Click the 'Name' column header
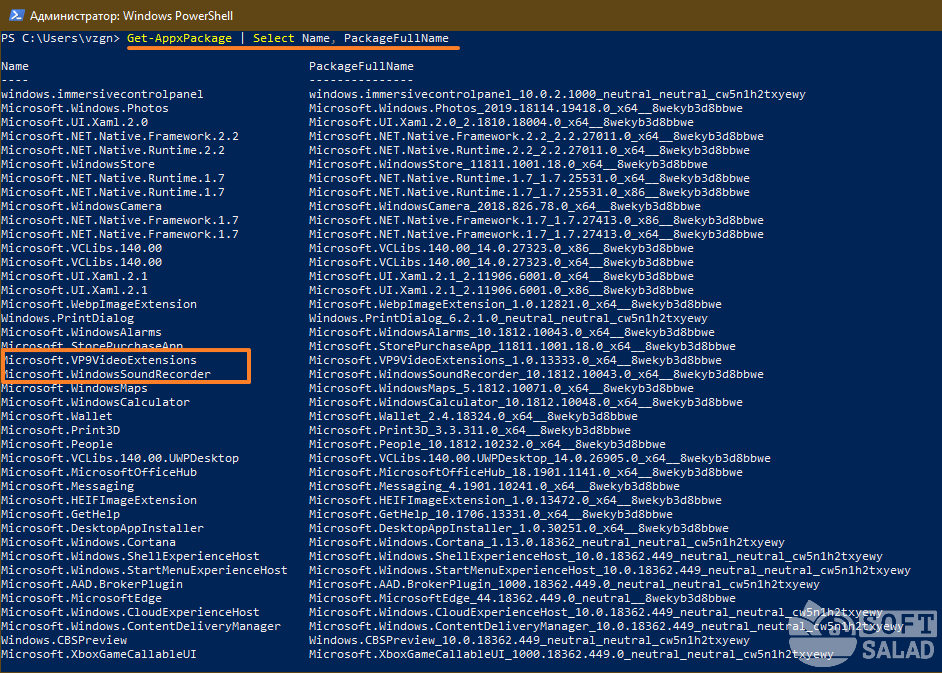 (x=15, y=66)
